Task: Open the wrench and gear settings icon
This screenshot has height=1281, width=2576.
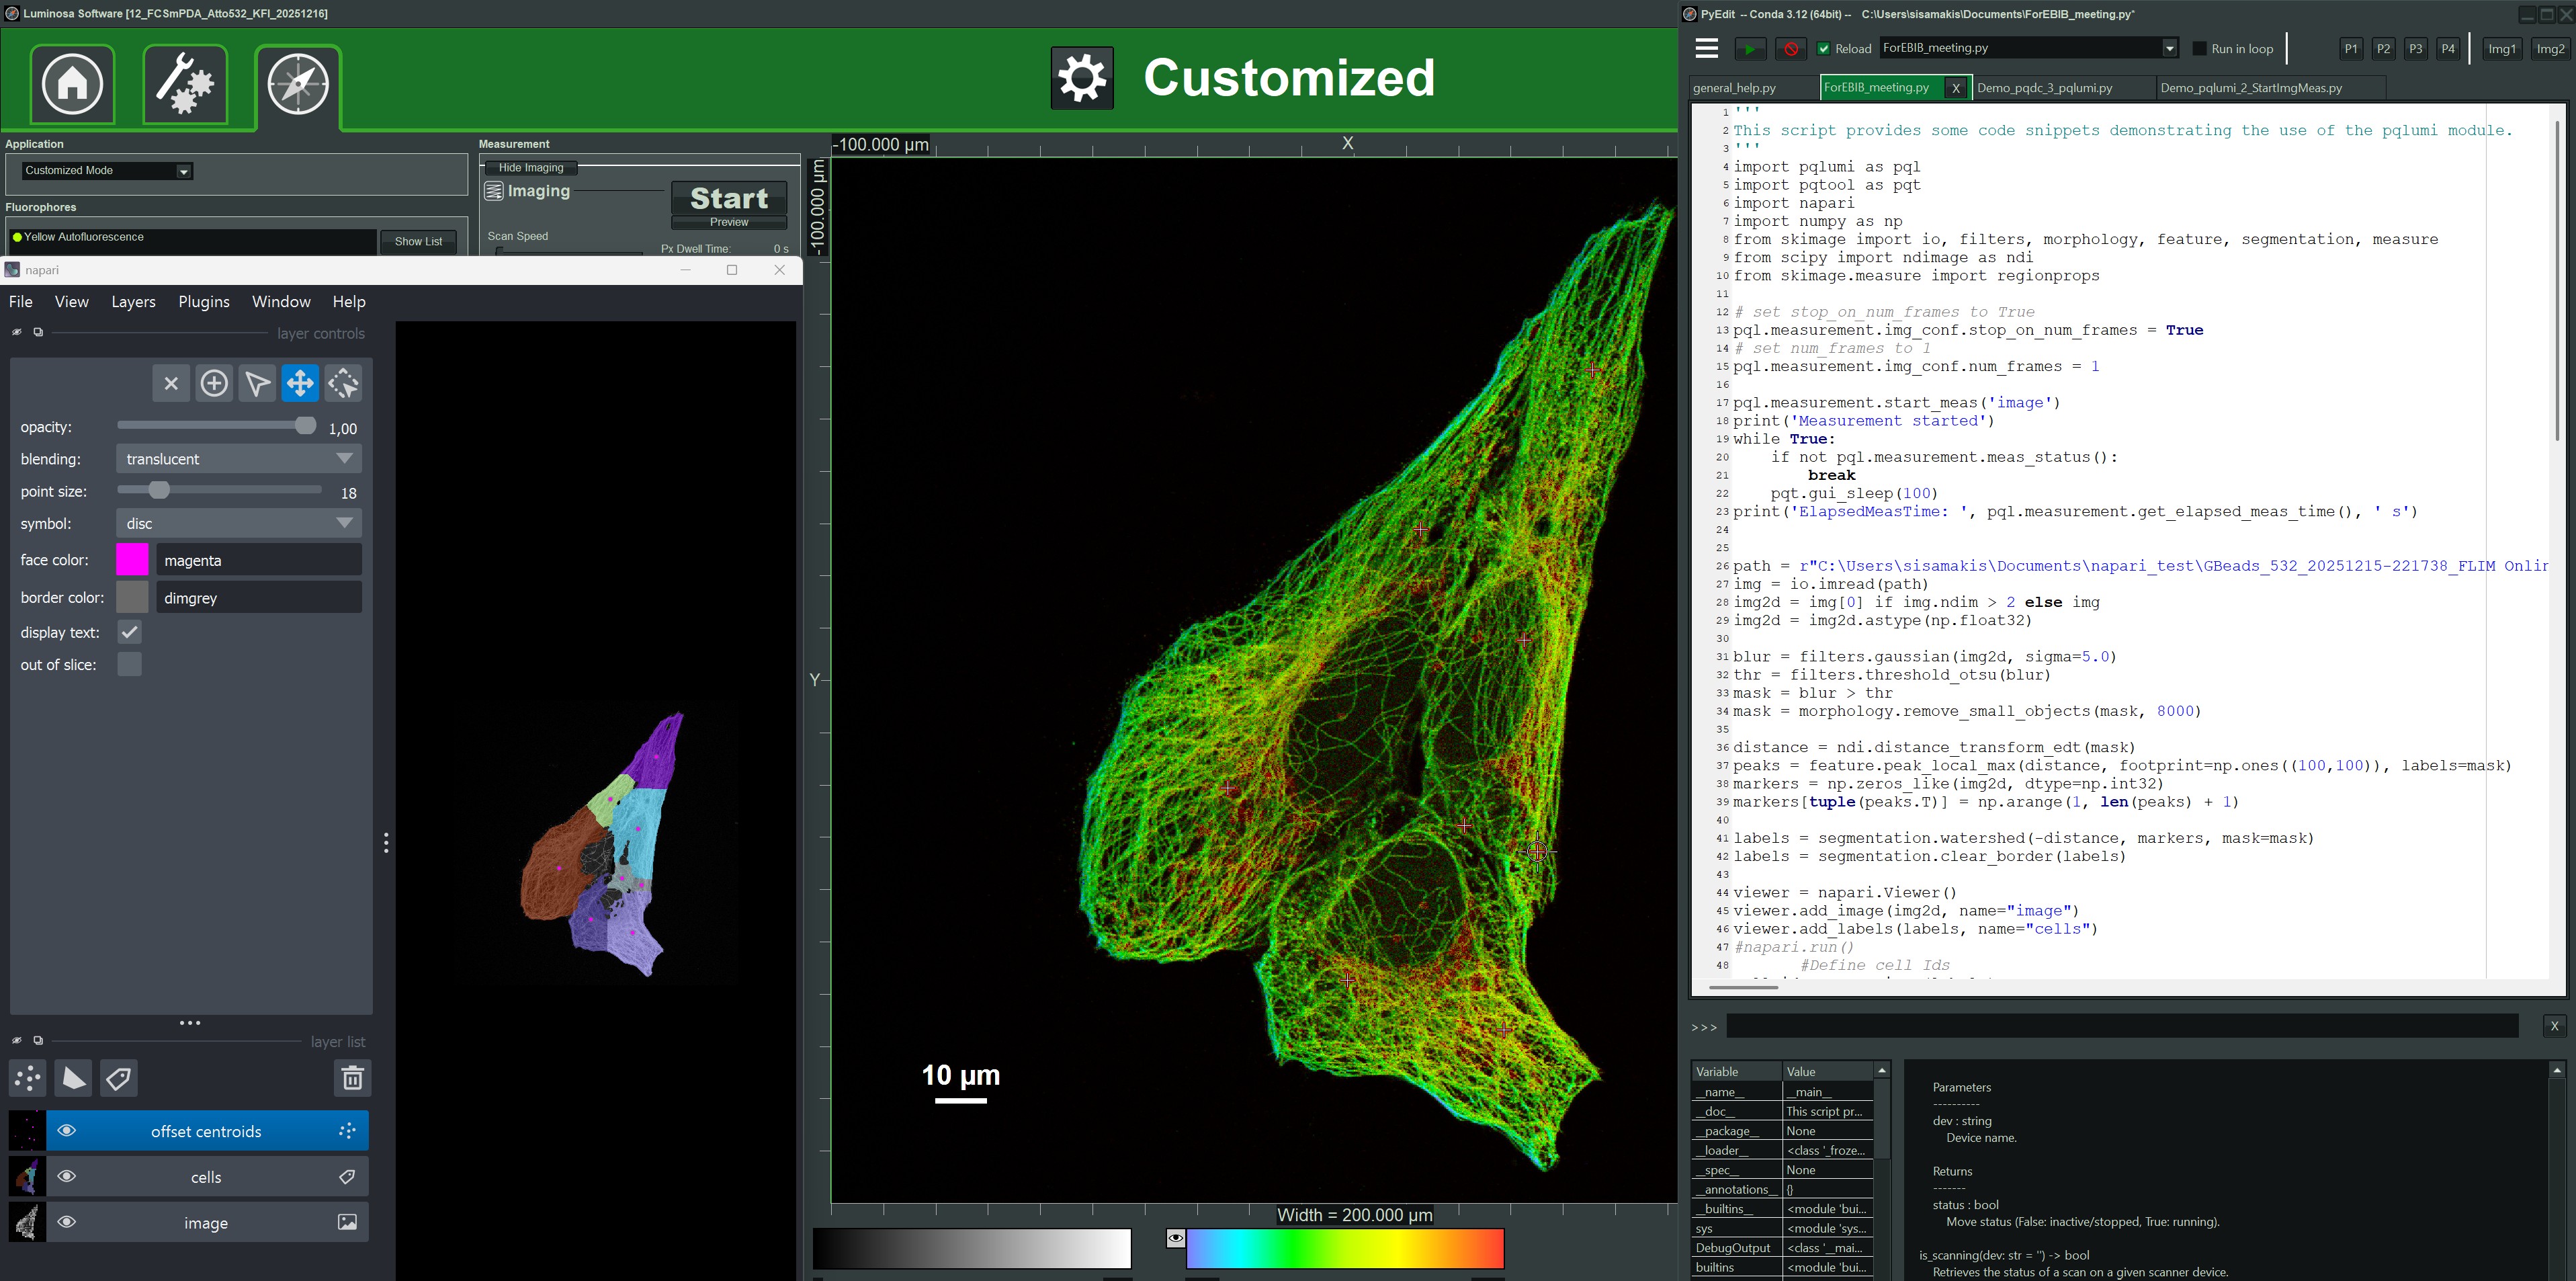Action: point(185,84)
